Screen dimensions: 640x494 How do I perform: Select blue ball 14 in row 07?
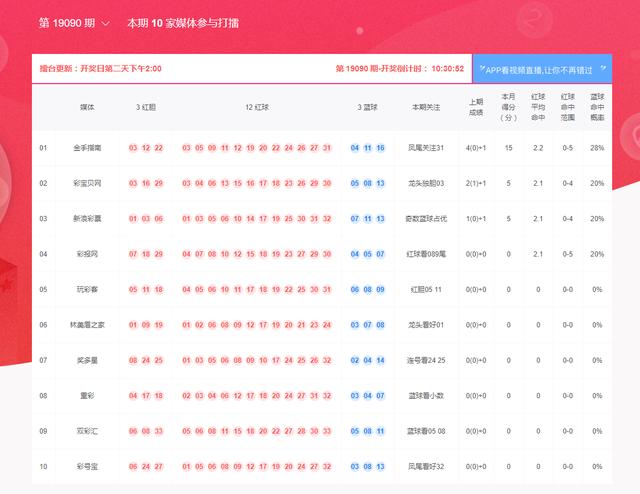click(380, 360)
